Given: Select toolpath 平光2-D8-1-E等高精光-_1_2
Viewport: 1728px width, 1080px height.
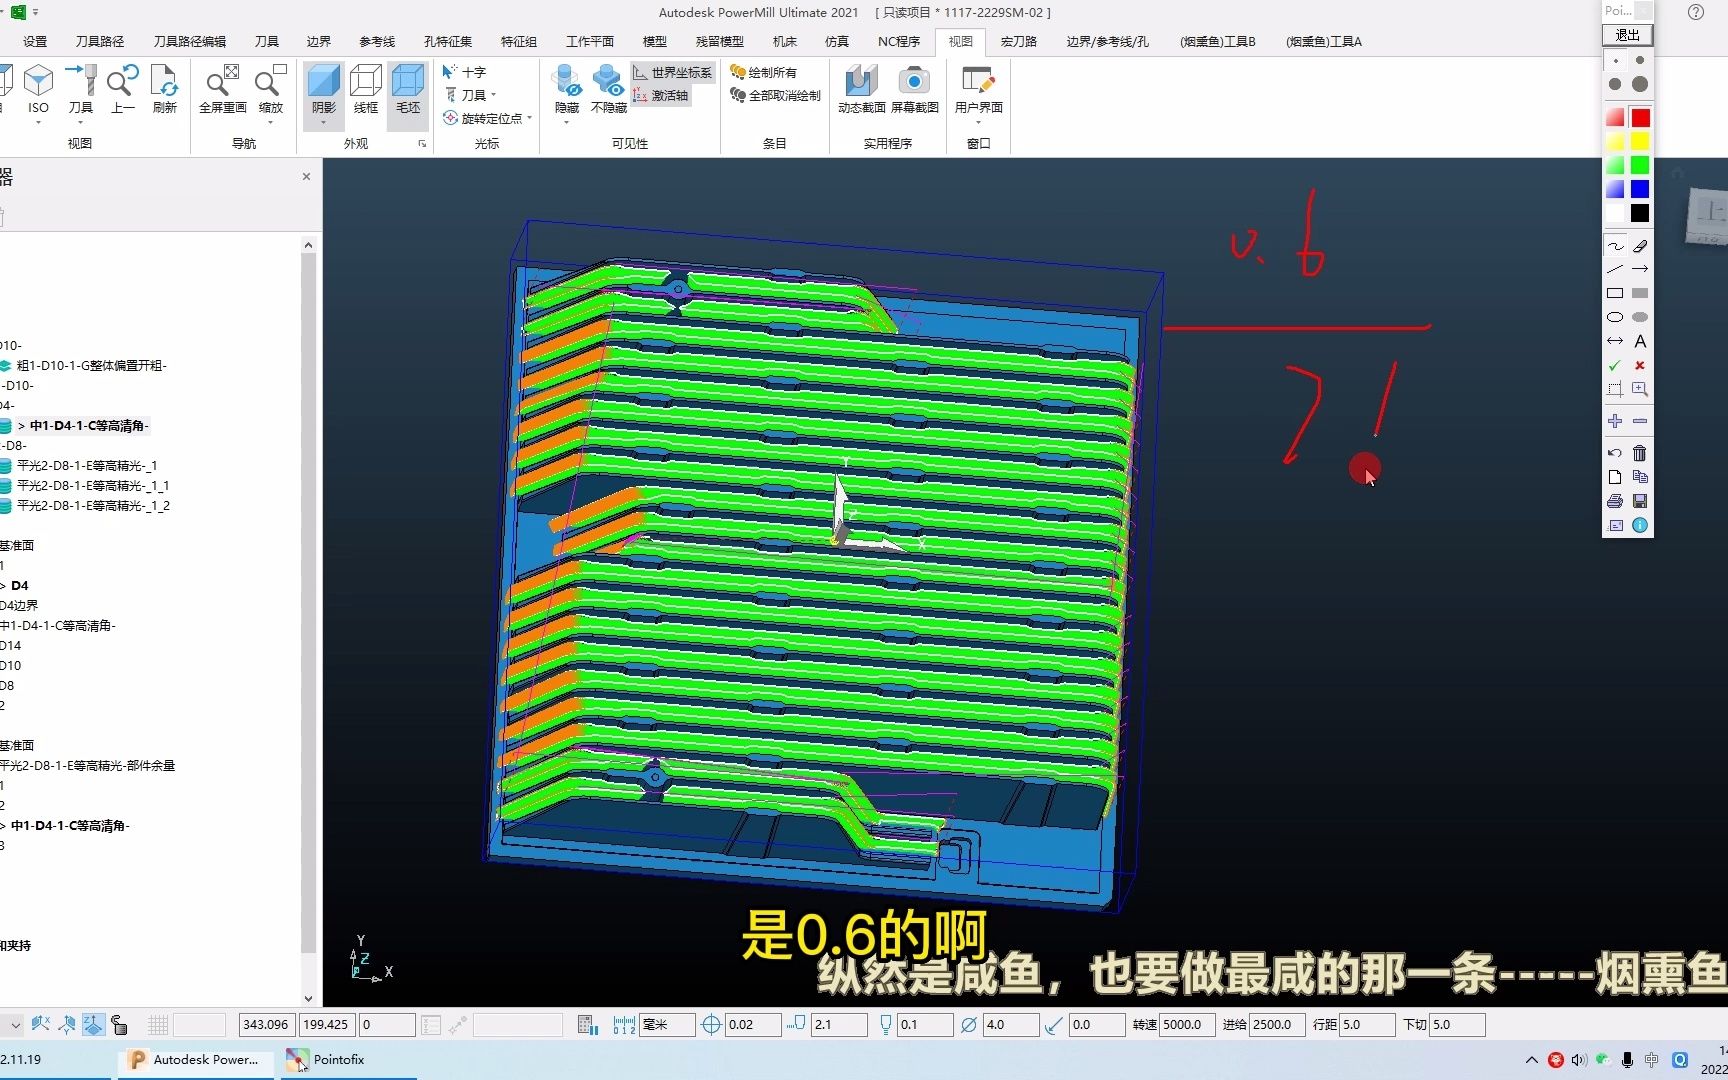Looking at the screenshot, I should point(93,506).
